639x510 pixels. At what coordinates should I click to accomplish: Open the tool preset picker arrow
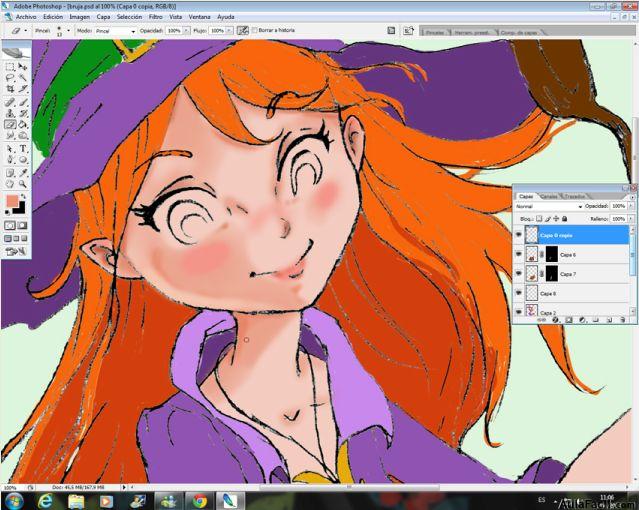pos(26,31)
